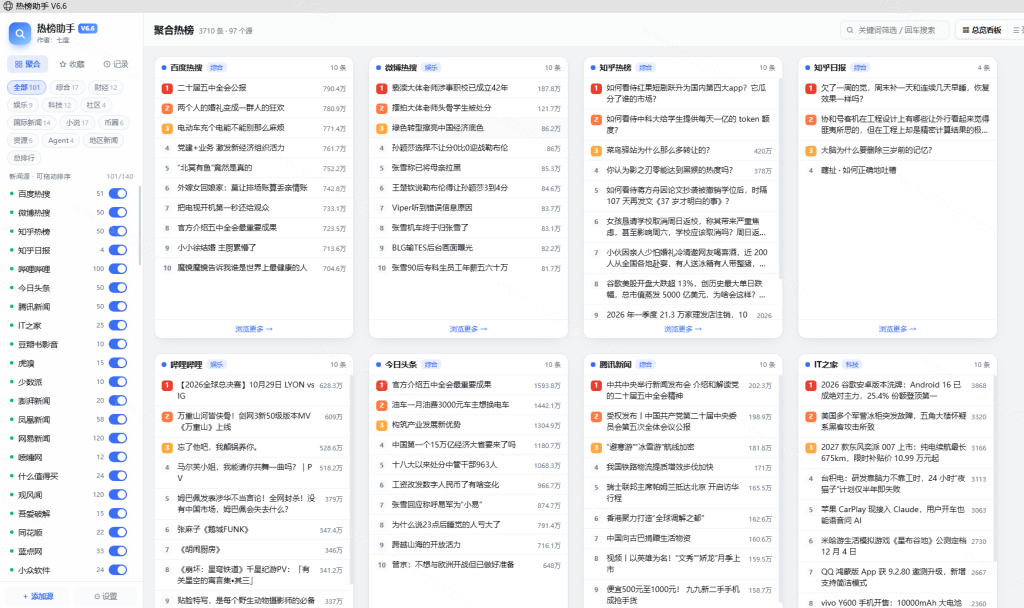The image size is (1024, 608).
Task: Disable the 微博热搜 source switch
Action: (118, 212)
